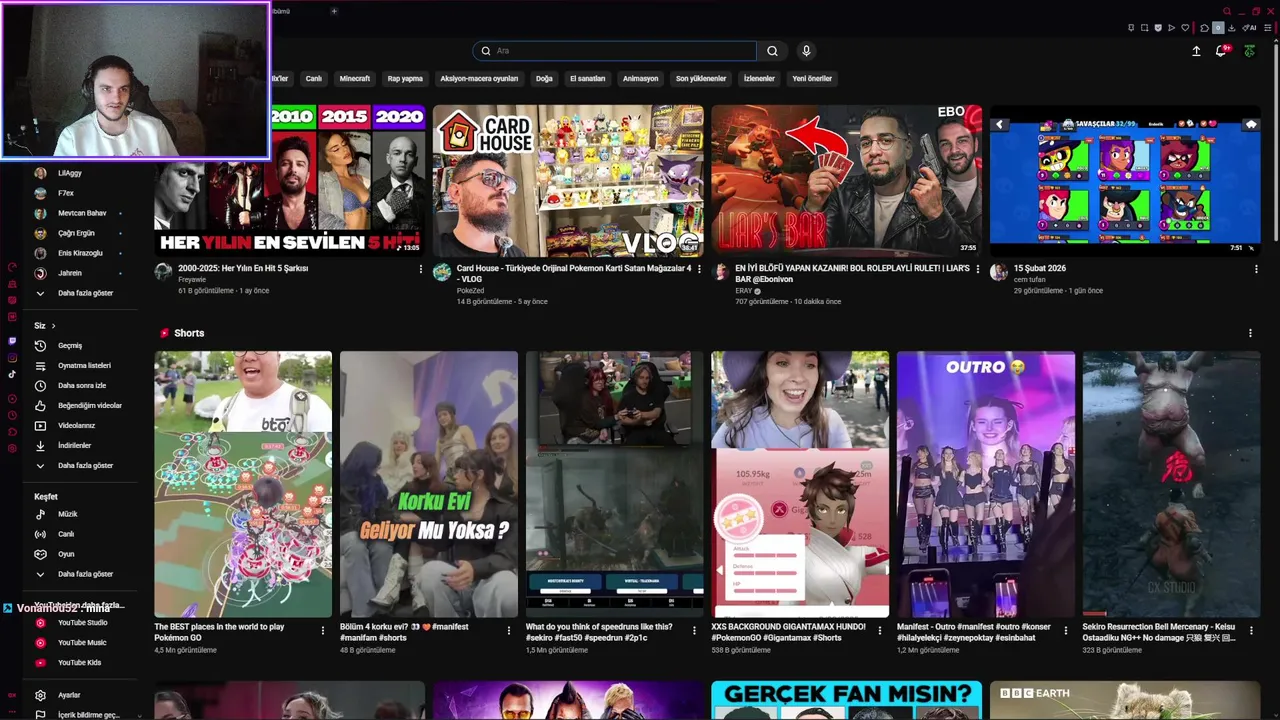1280x720 pixels.
Task: Open the YouTube upload (create) icon
Action: pos(1196,51)
